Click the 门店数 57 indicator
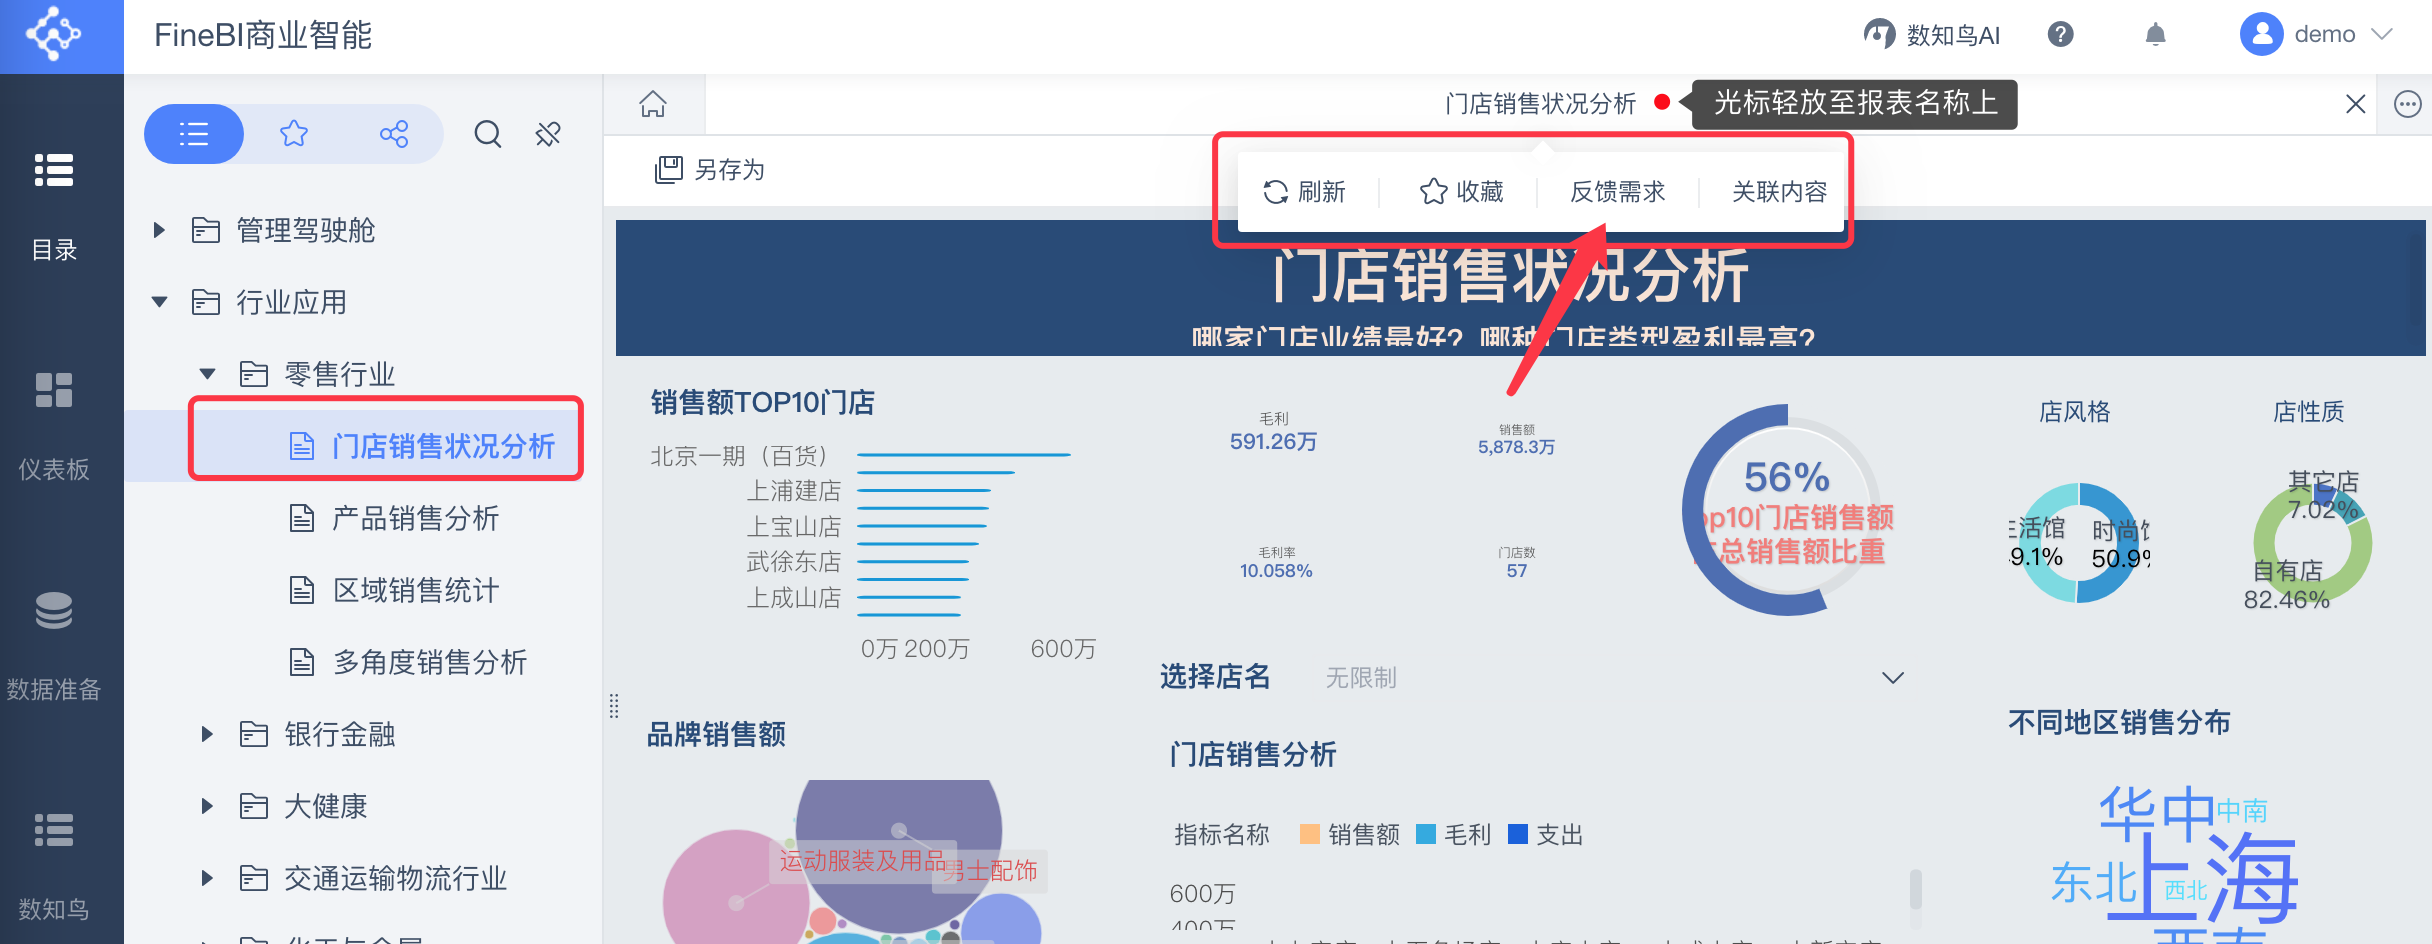 click(x=1517, y=564)
